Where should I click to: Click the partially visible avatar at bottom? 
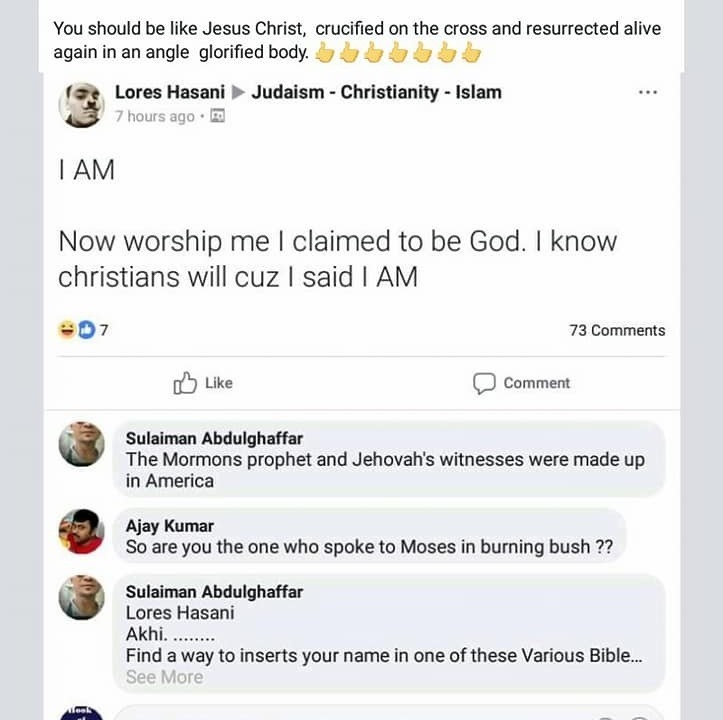click(x=81, y=712)
